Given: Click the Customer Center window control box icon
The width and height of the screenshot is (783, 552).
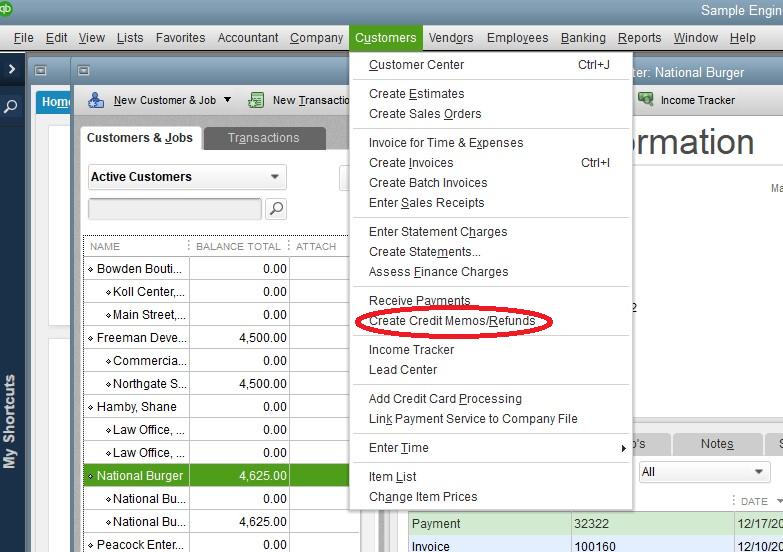Looking at the screenshot, I should click(83, 70).
